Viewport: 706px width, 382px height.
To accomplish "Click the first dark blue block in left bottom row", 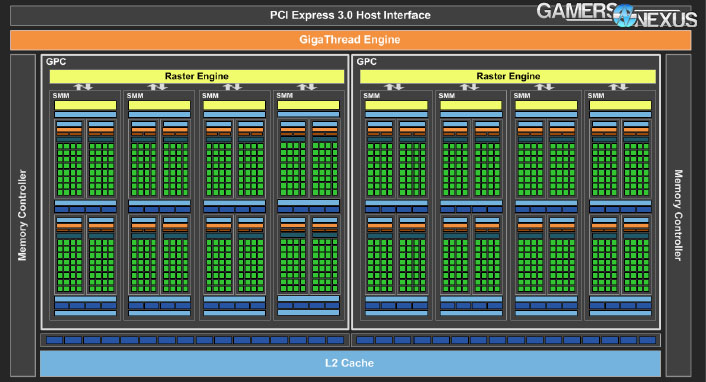I will [54, 340].
